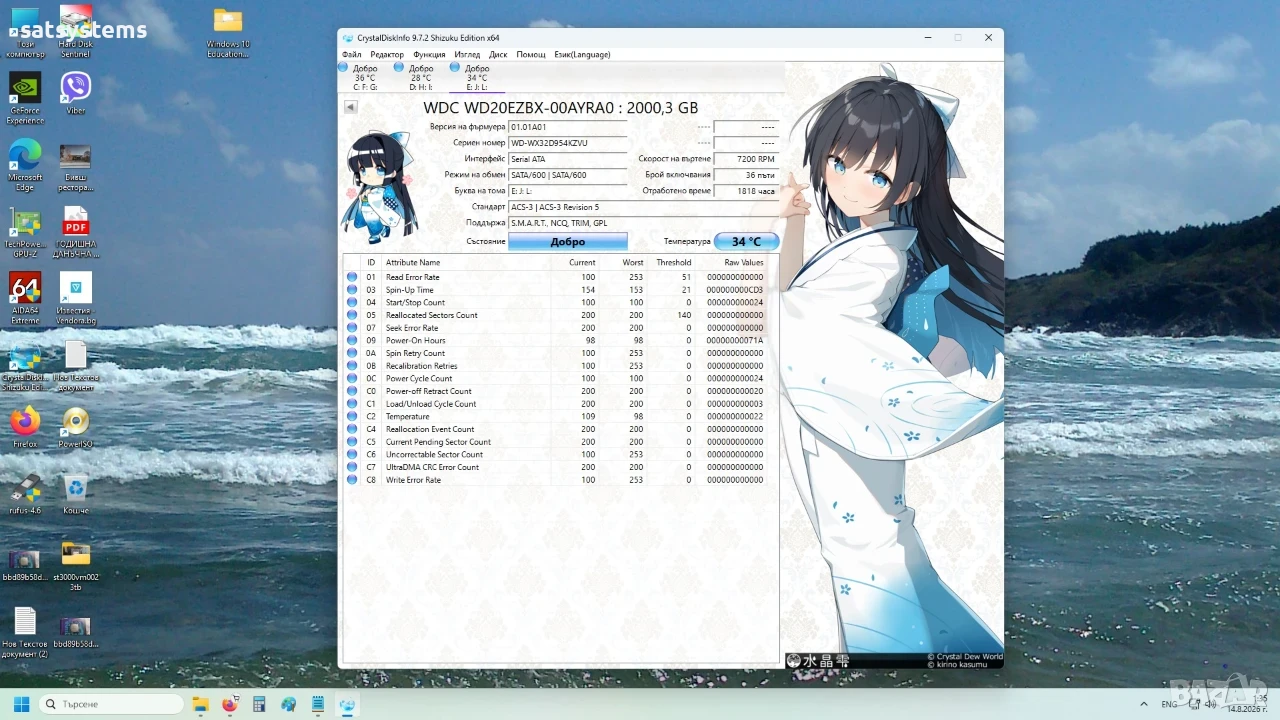
Task: Open the Windows Start menu
Action: point(21,704)
